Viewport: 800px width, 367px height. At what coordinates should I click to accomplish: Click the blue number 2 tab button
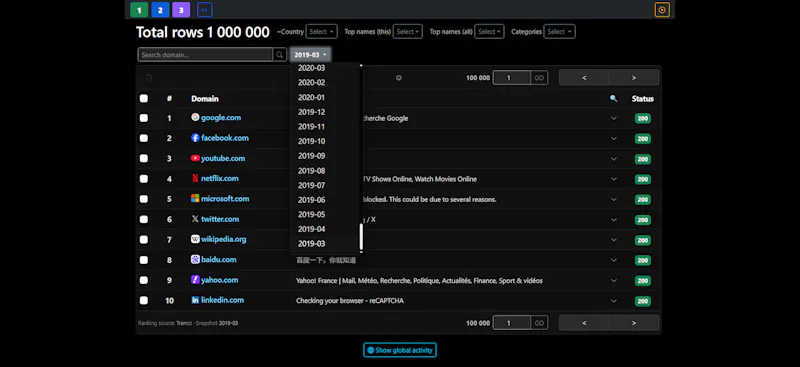[160, 9]
